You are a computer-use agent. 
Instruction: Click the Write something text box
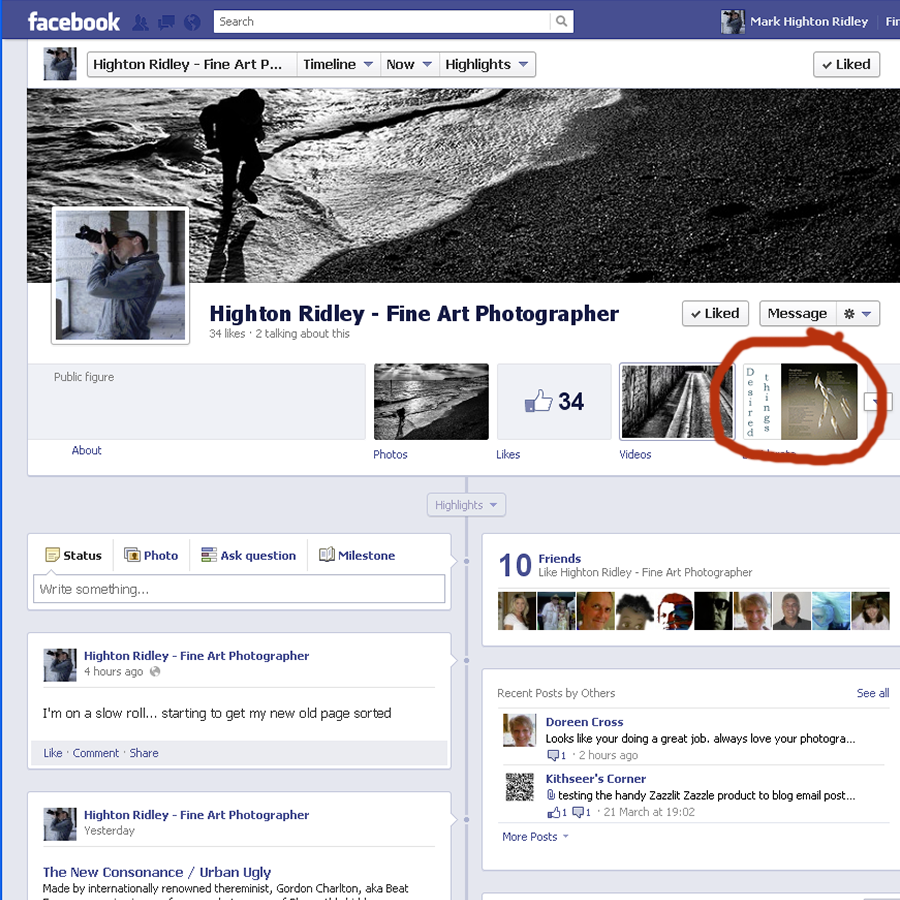tap(239, 589)
